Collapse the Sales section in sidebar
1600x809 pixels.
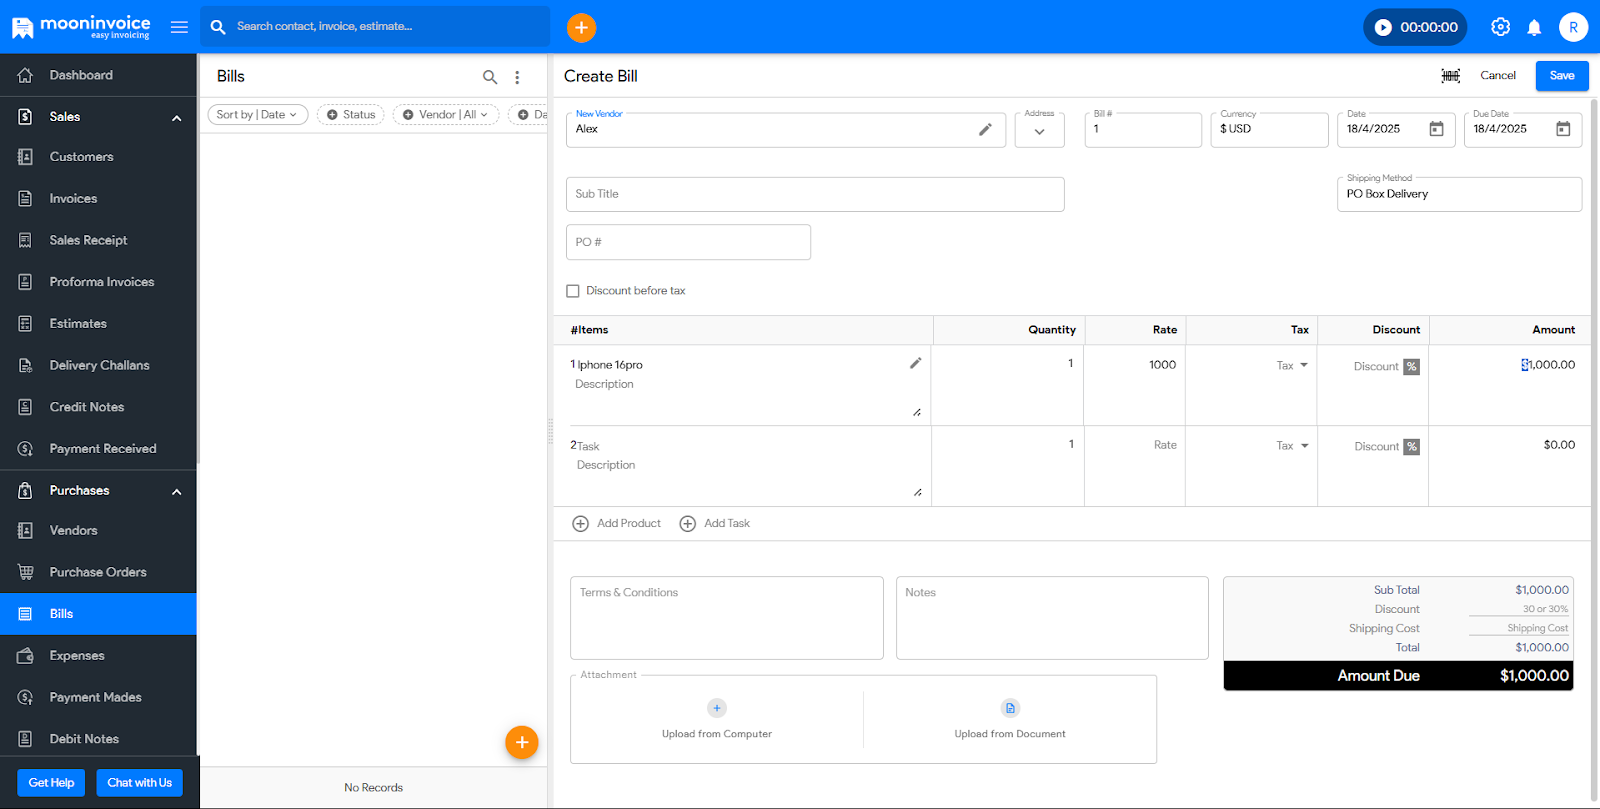point(177,118)
